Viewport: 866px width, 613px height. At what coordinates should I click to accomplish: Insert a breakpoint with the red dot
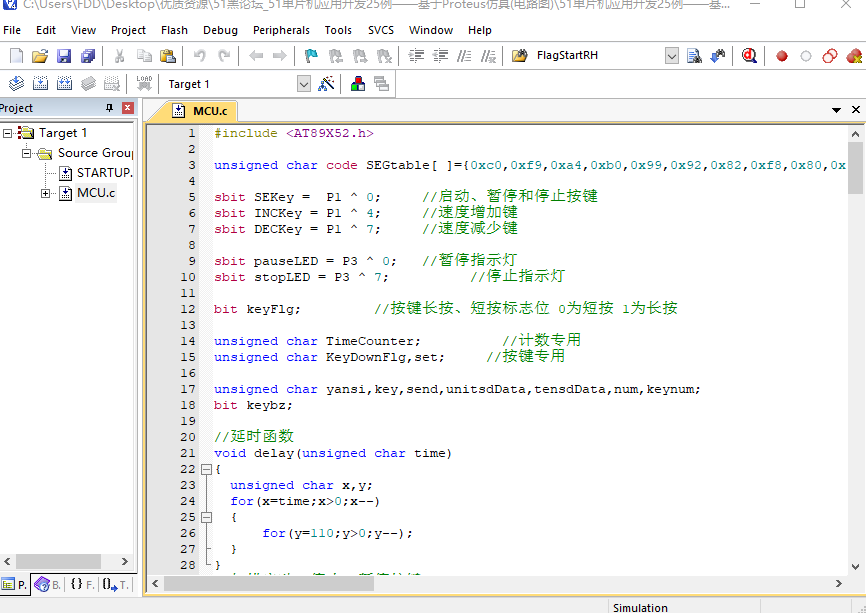pos(781,56)
